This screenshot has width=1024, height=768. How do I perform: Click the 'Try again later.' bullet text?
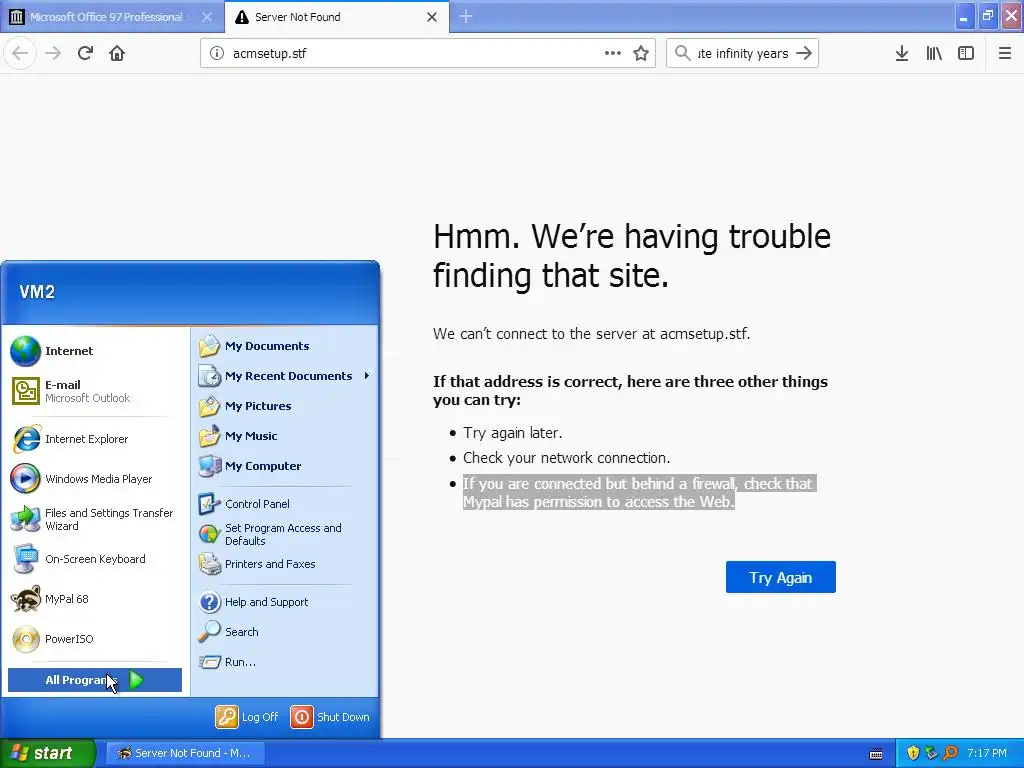pyautogui.click(x=513, y=433)
